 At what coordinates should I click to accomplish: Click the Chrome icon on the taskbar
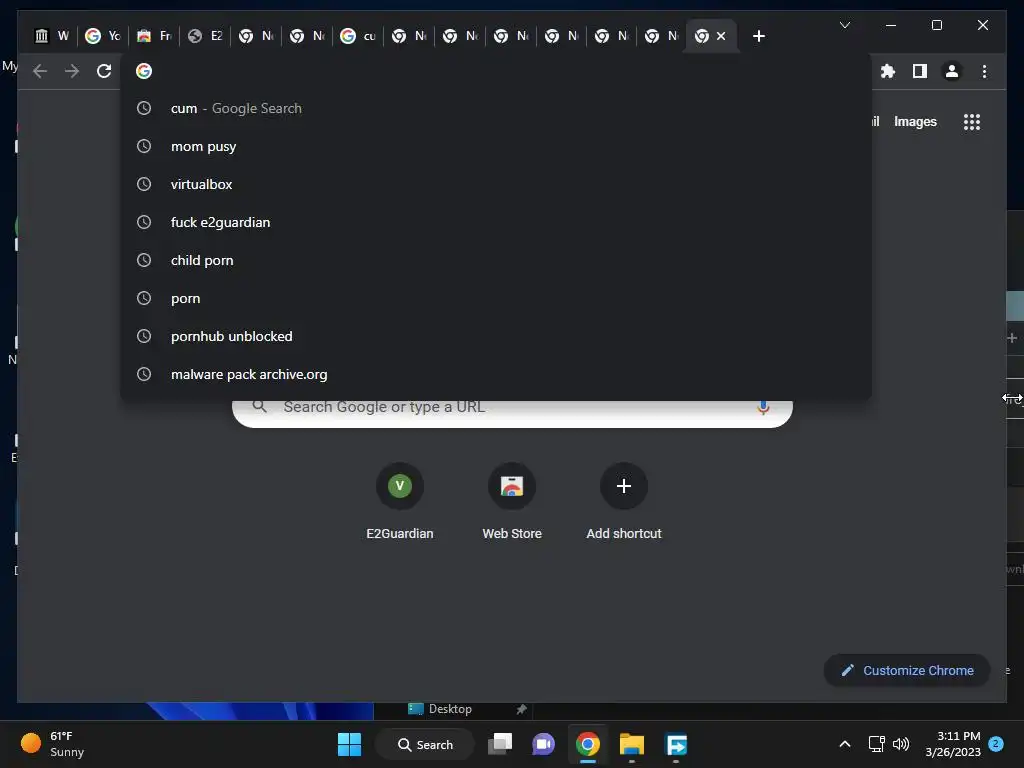click(x=588, y=744)
